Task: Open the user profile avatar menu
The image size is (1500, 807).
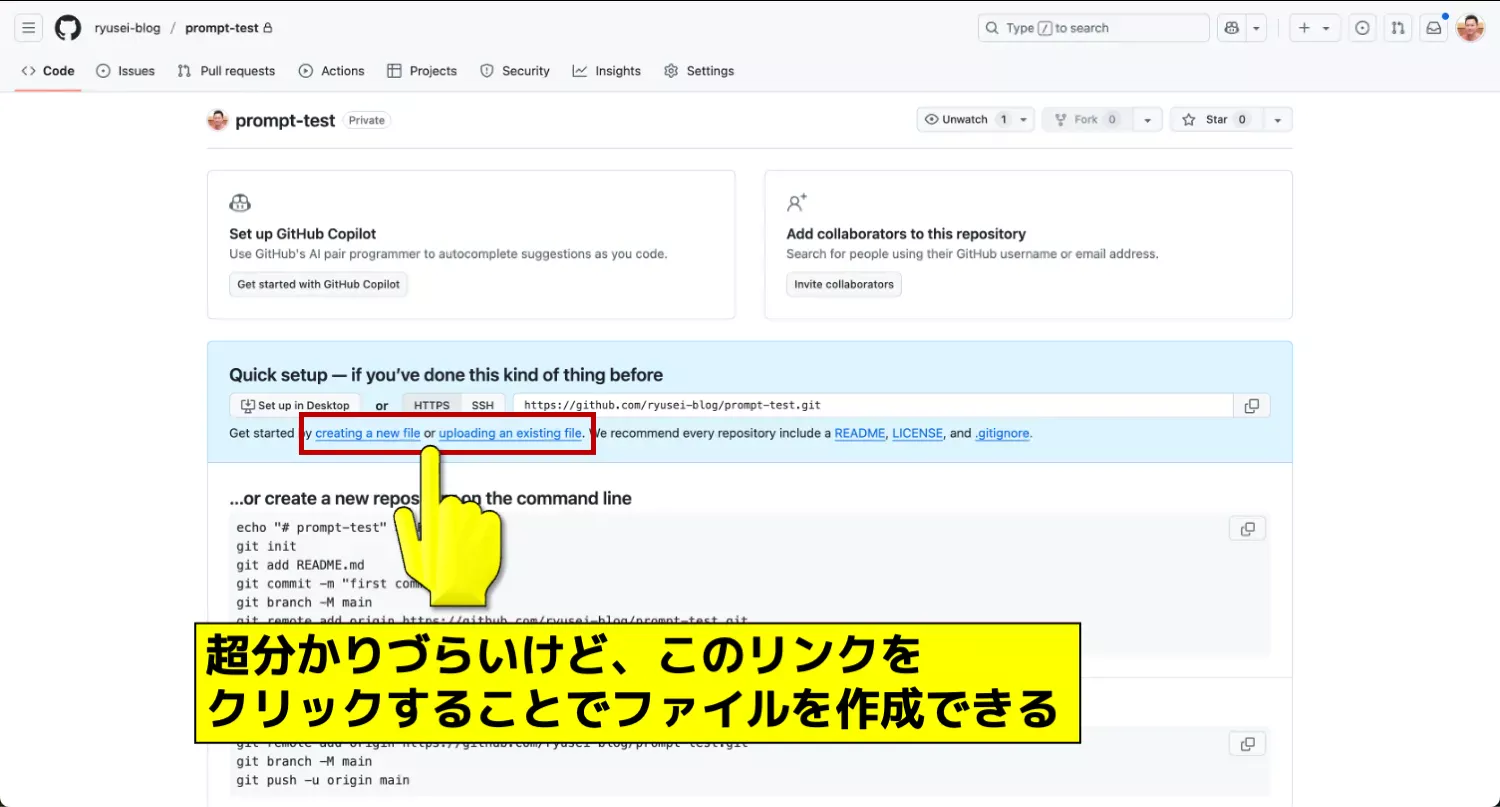Action: pos(1470,28)
